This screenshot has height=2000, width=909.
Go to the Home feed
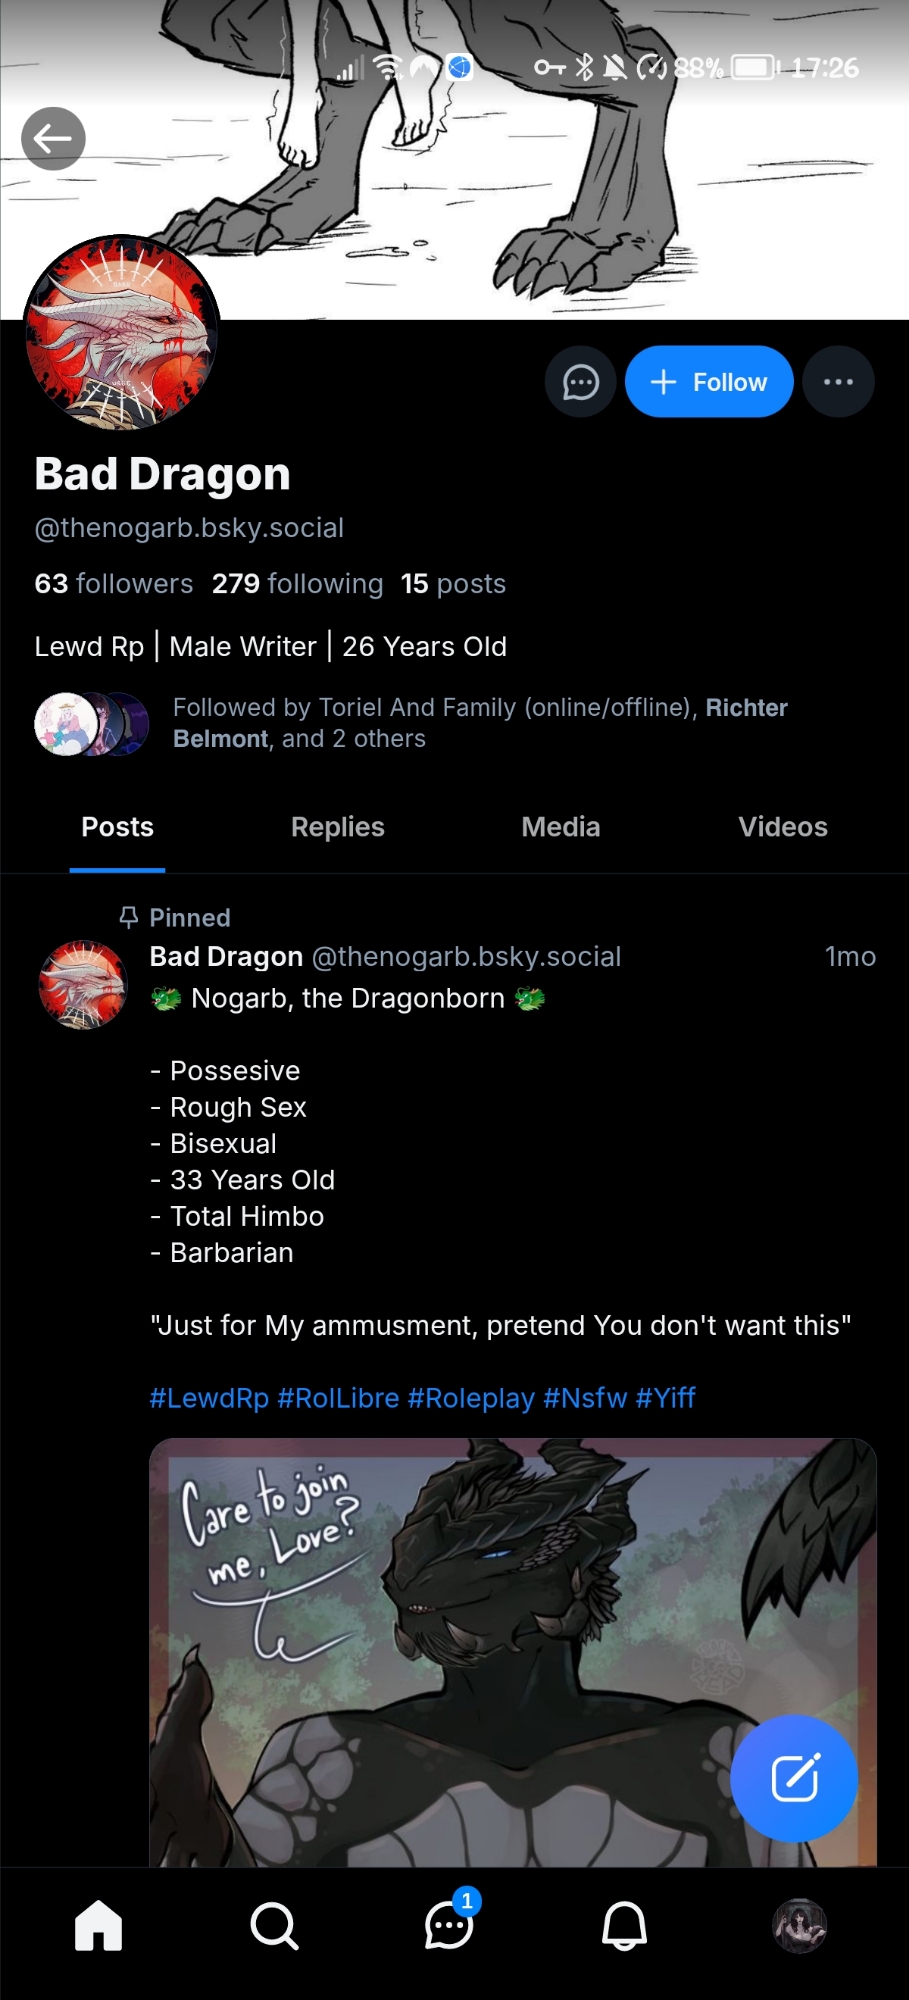point(99,1925)
